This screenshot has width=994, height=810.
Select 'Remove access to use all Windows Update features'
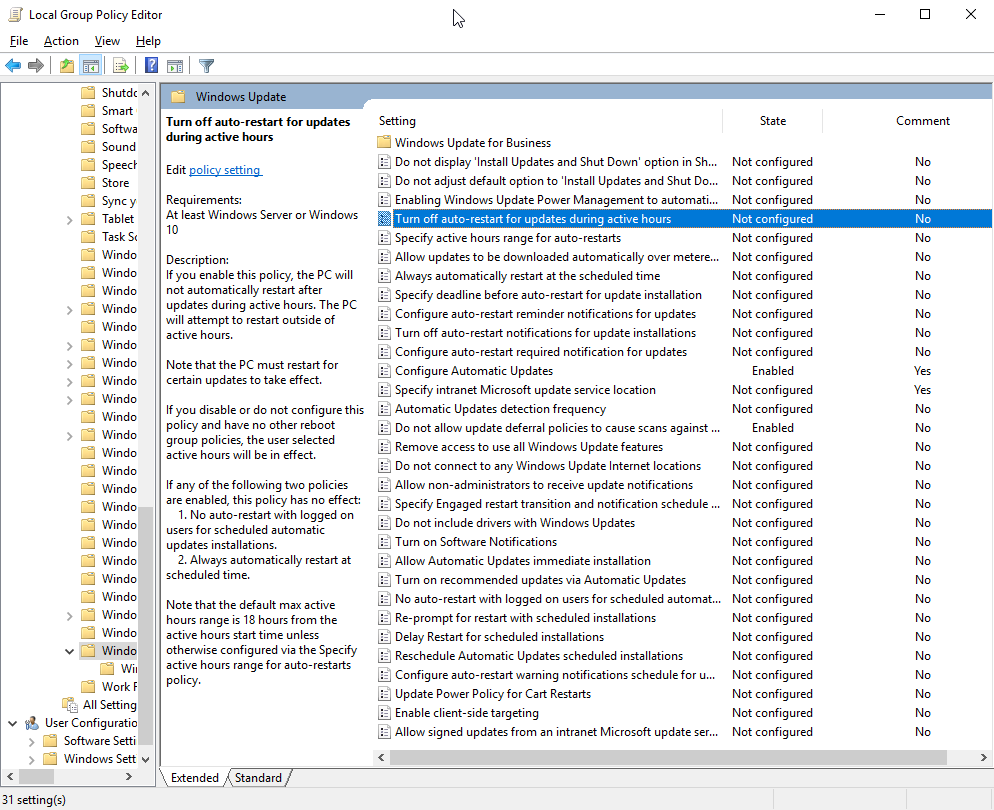point(529,447)
